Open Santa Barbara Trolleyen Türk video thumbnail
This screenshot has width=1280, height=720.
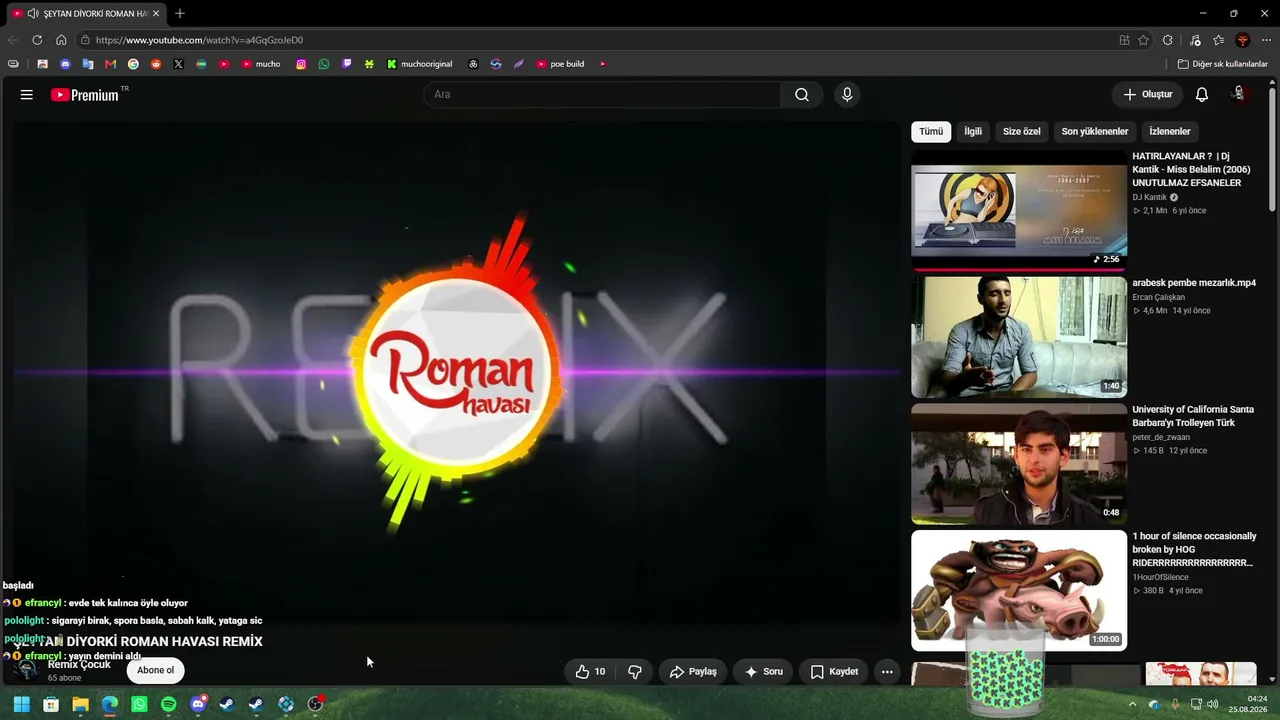[1019, 464]
